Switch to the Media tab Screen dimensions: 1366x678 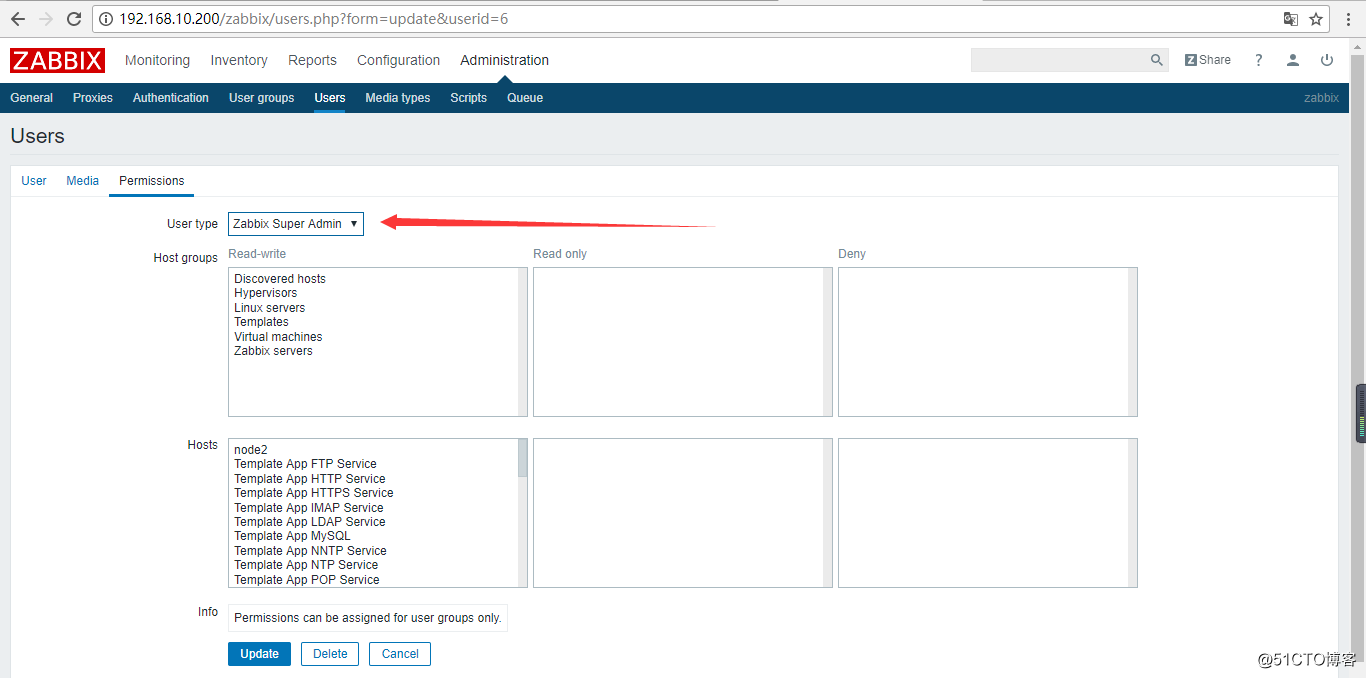[x=82, y=181]
